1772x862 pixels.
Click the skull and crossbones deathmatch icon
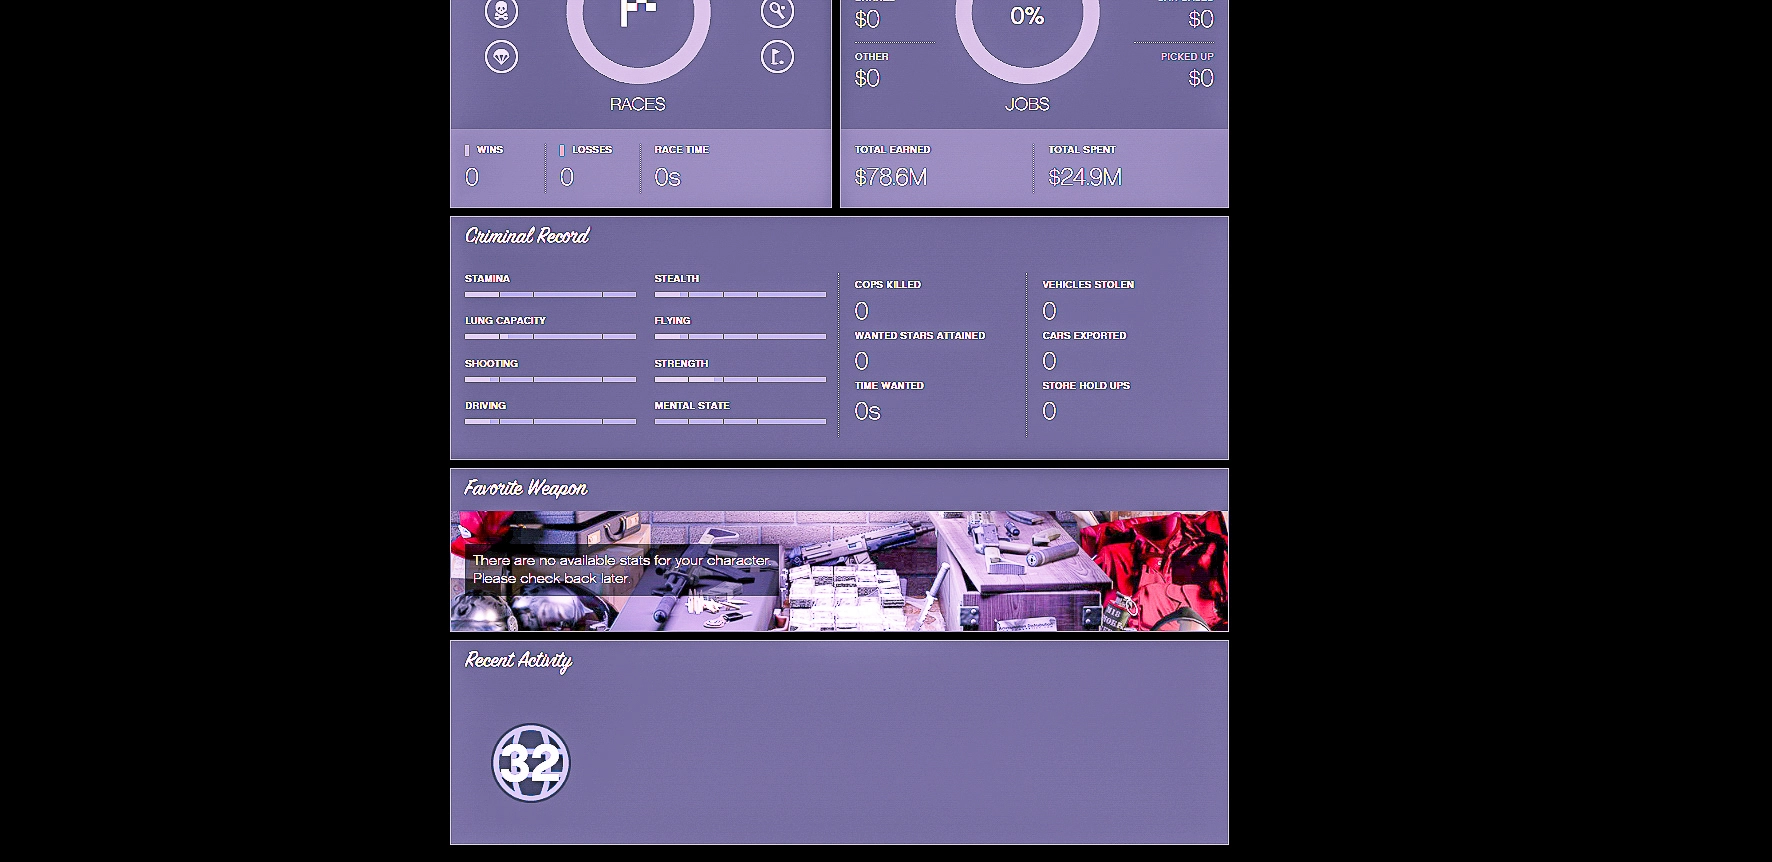point(501,12)
